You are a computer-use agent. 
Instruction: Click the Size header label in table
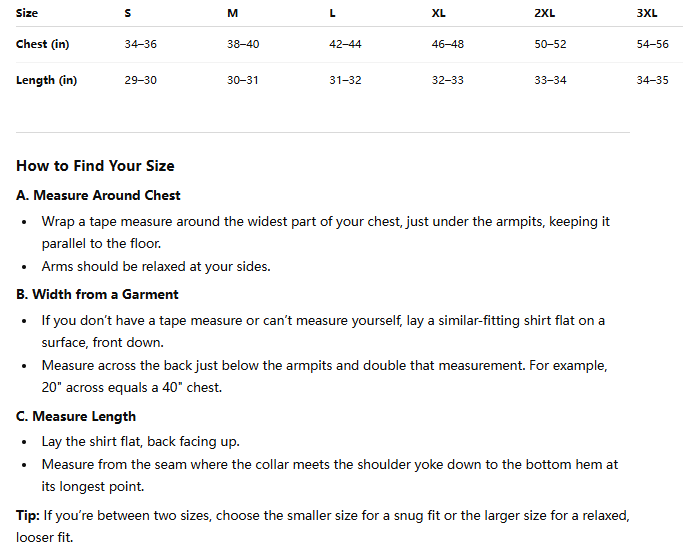(x=27, y=13)
